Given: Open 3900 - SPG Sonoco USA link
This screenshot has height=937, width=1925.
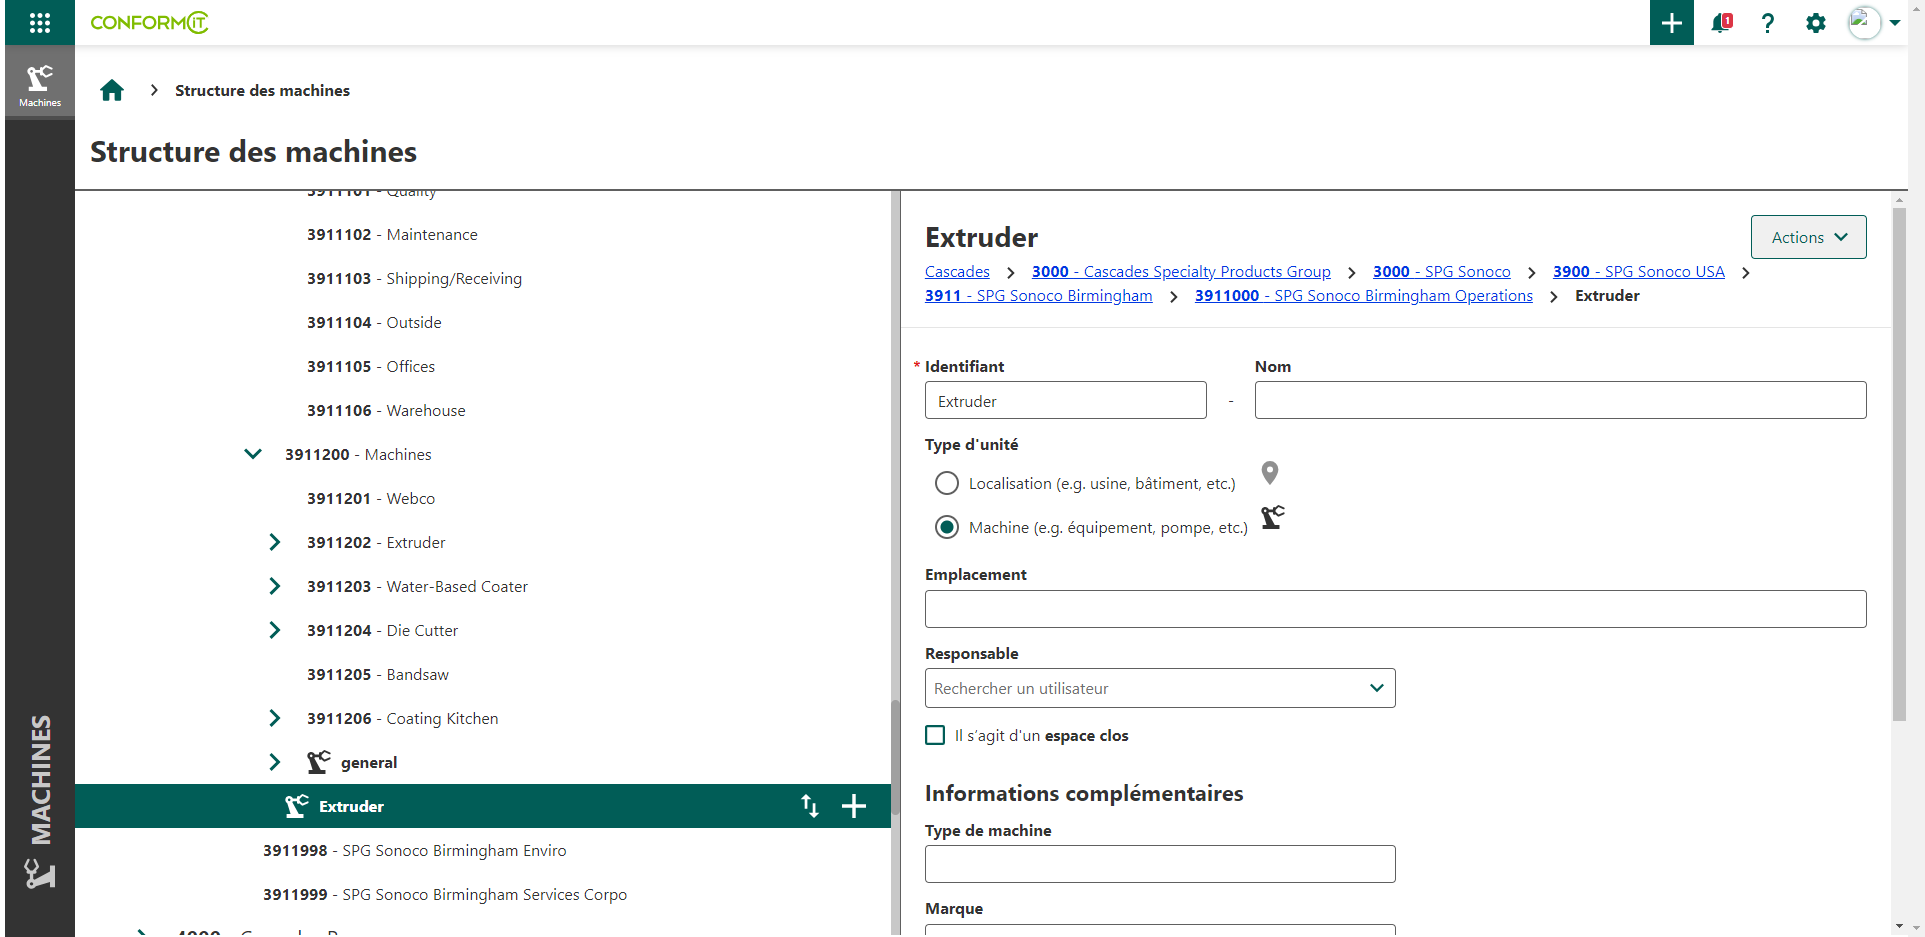Looking at the screenshot, I should 1639,272.
